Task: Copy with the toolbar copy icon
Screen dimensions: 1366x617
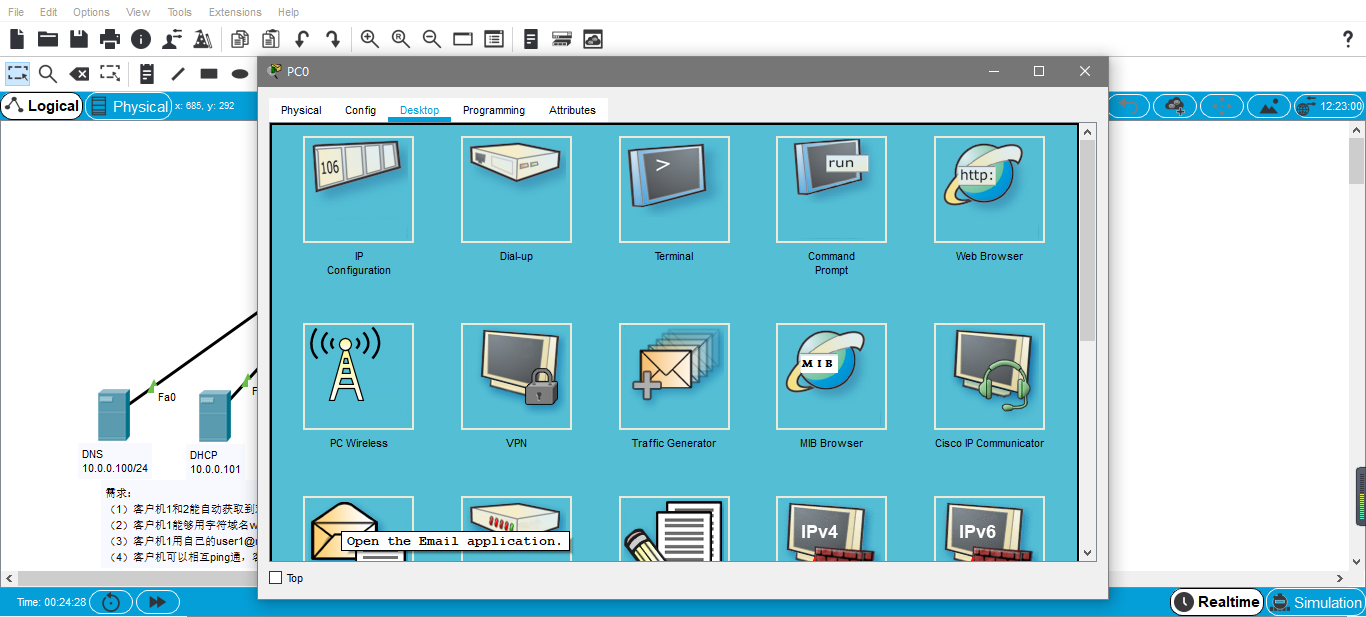Action: (x=240, y=39)
